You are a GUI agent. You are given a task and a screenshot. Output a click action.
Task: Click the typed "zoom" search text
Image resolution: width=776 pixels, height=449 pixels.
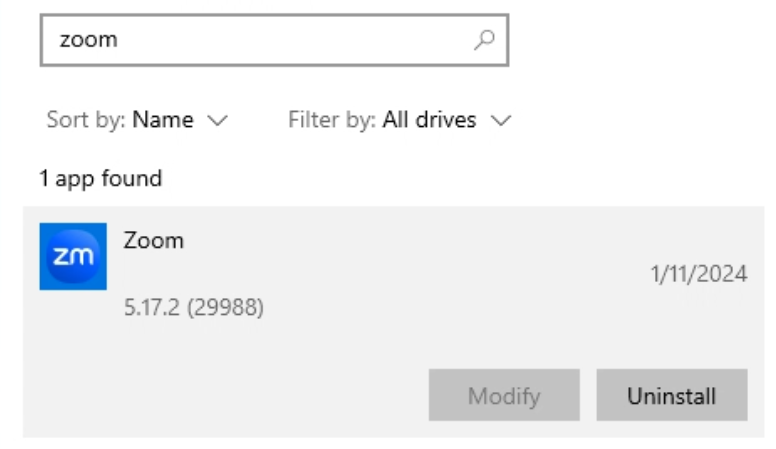[x=89, y=40]
